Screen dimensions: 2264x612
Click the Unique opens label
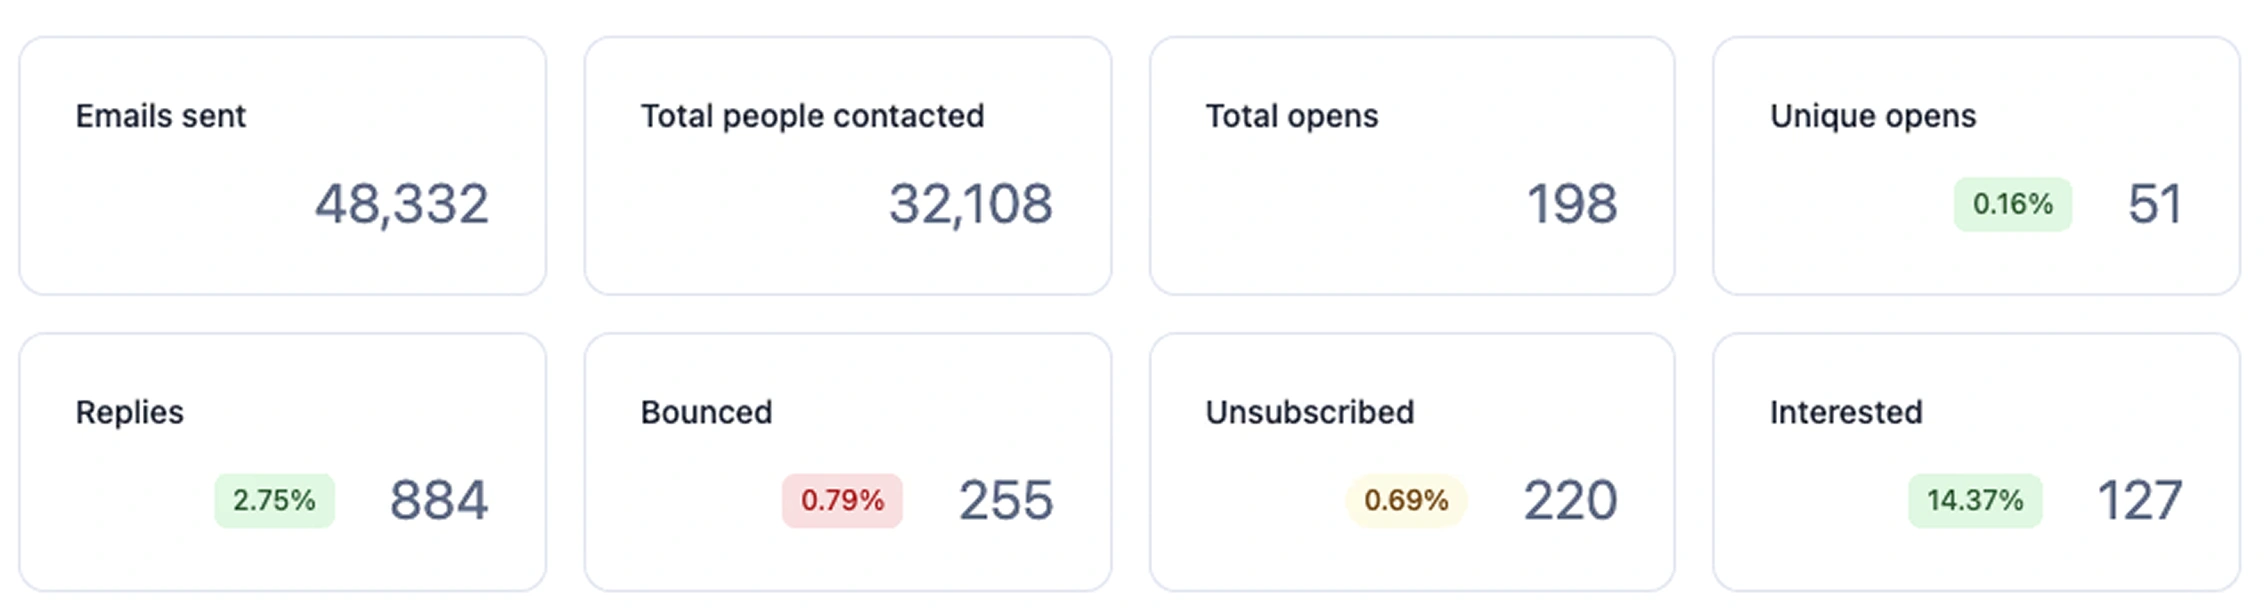tap(1872, 116)
